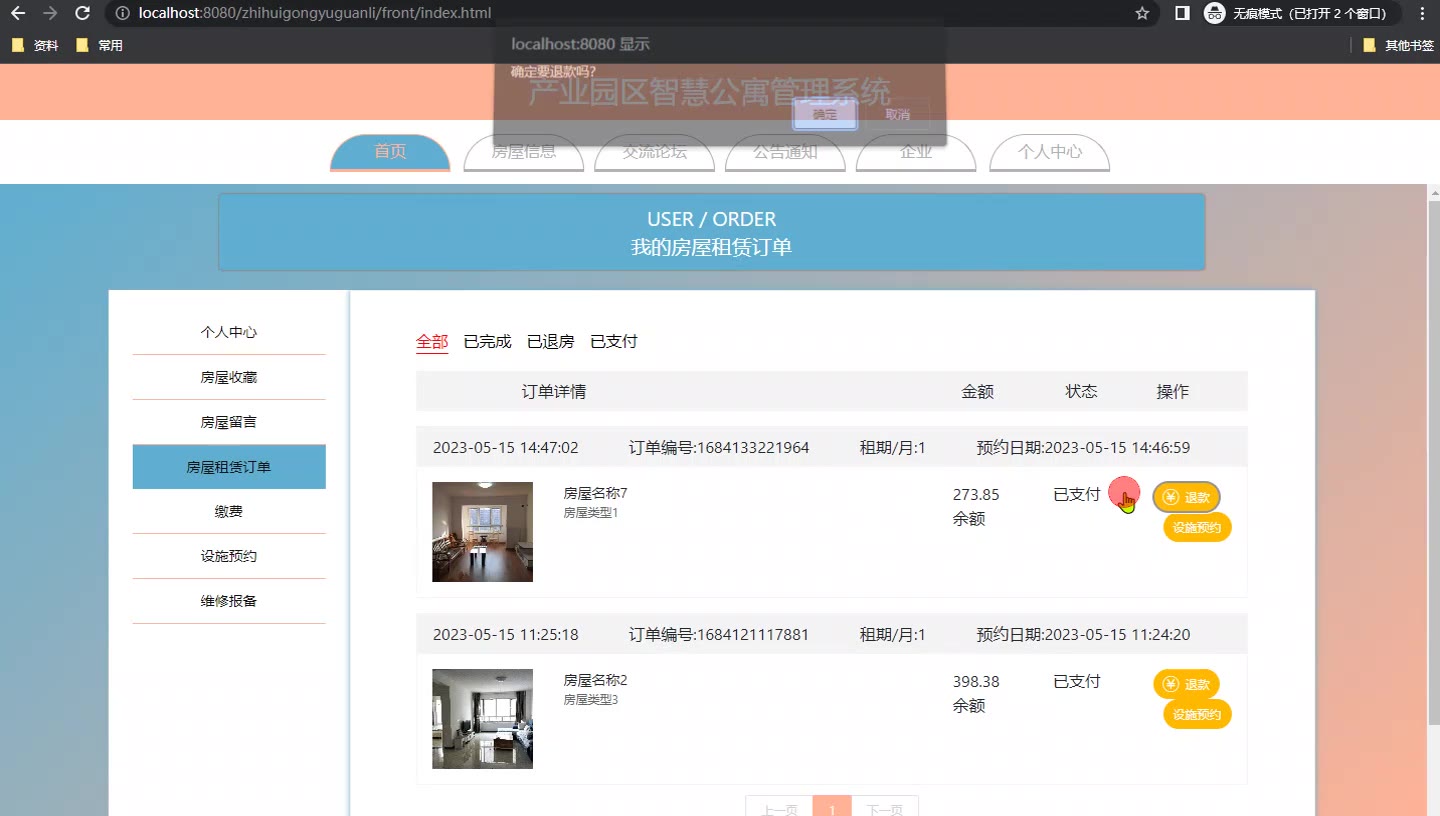Click the address bar URL field

click(x=630, y=13)
